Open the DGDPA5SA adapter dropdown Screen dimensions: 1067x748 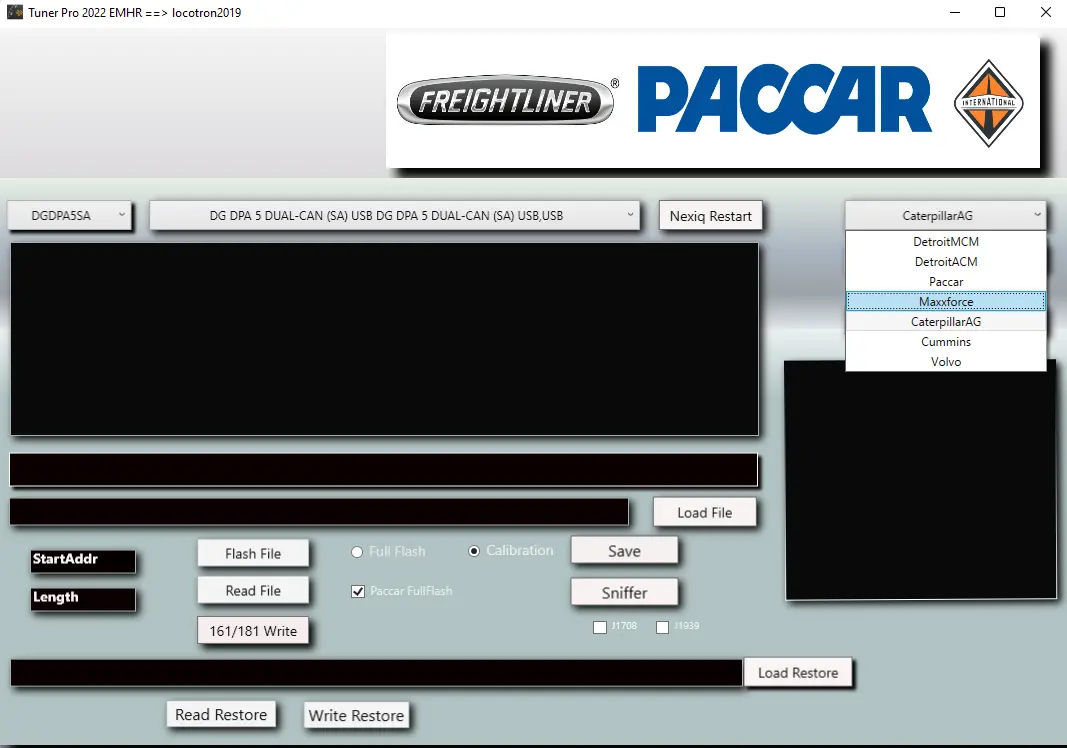69,216
